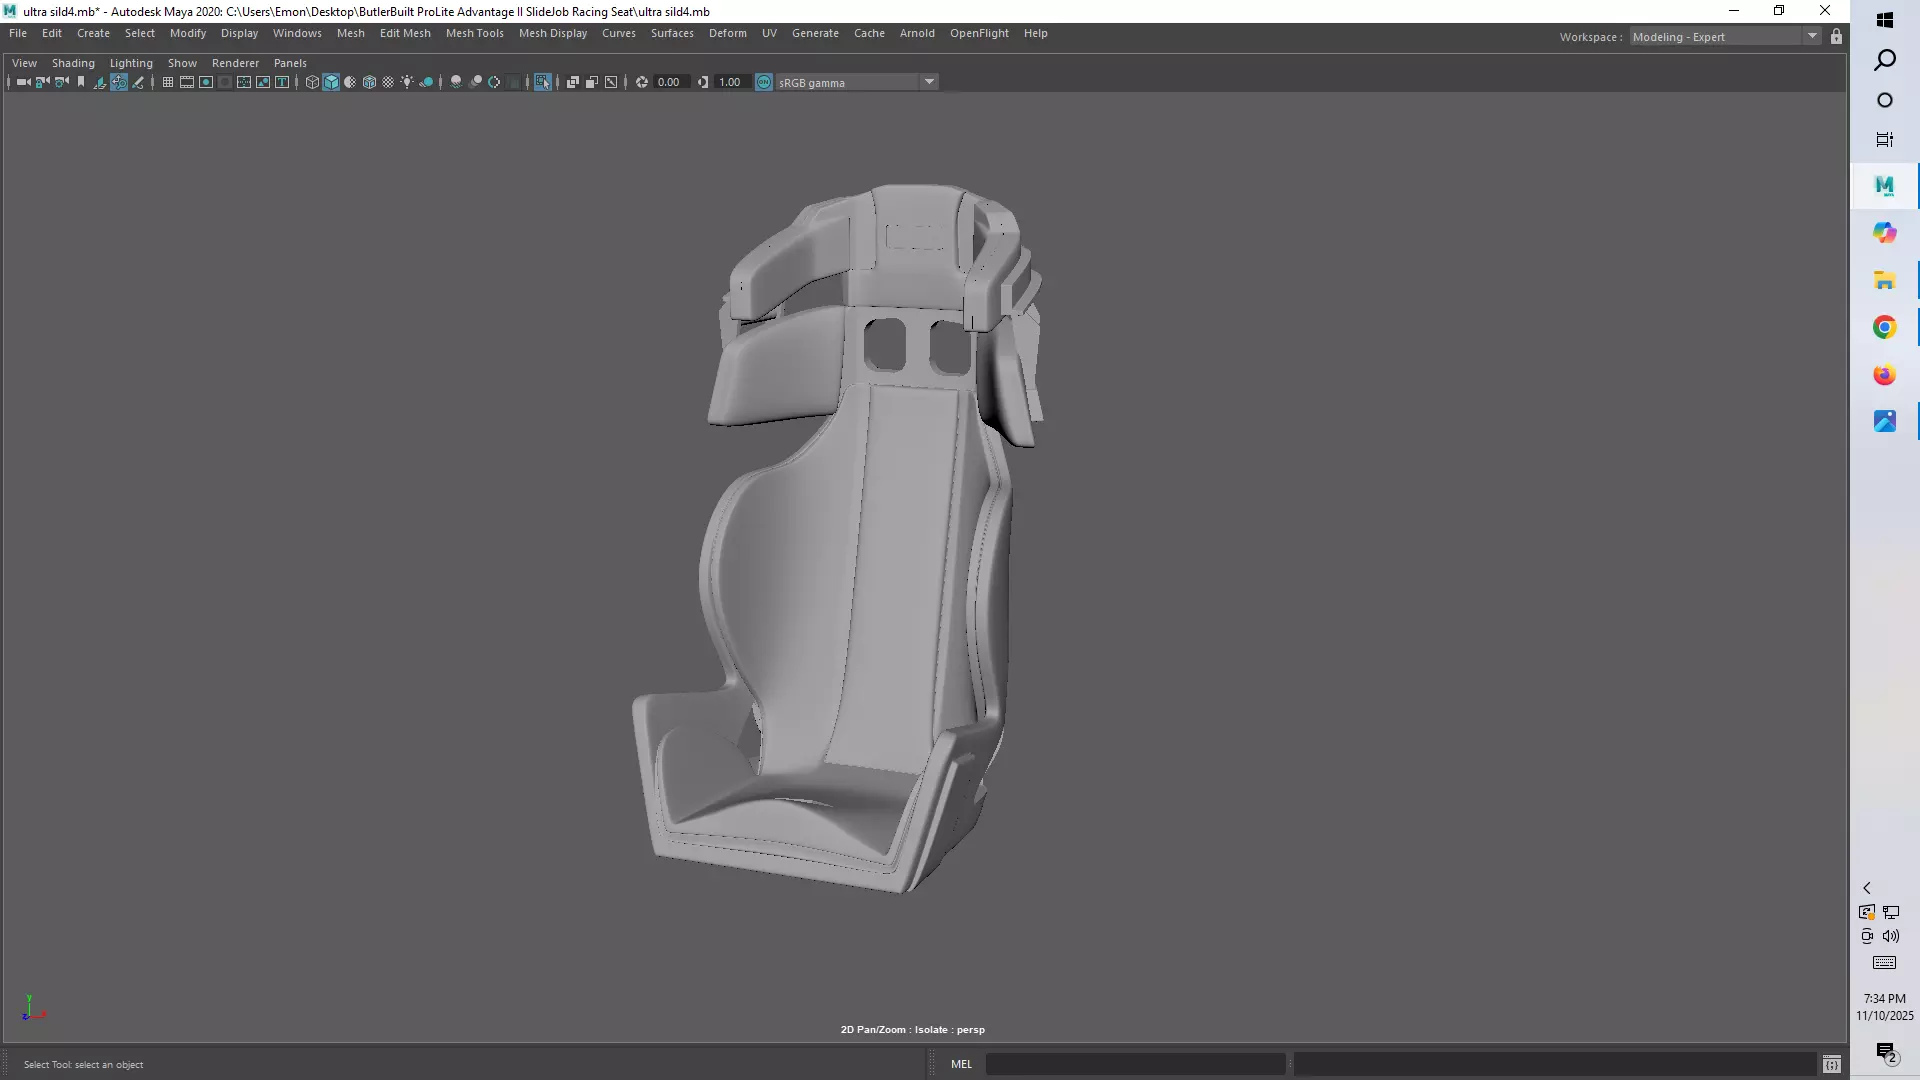The width and height of the screenshot is (1920, 1080).
Task: Open the Panels menu
Action: (x=290, y=63)
